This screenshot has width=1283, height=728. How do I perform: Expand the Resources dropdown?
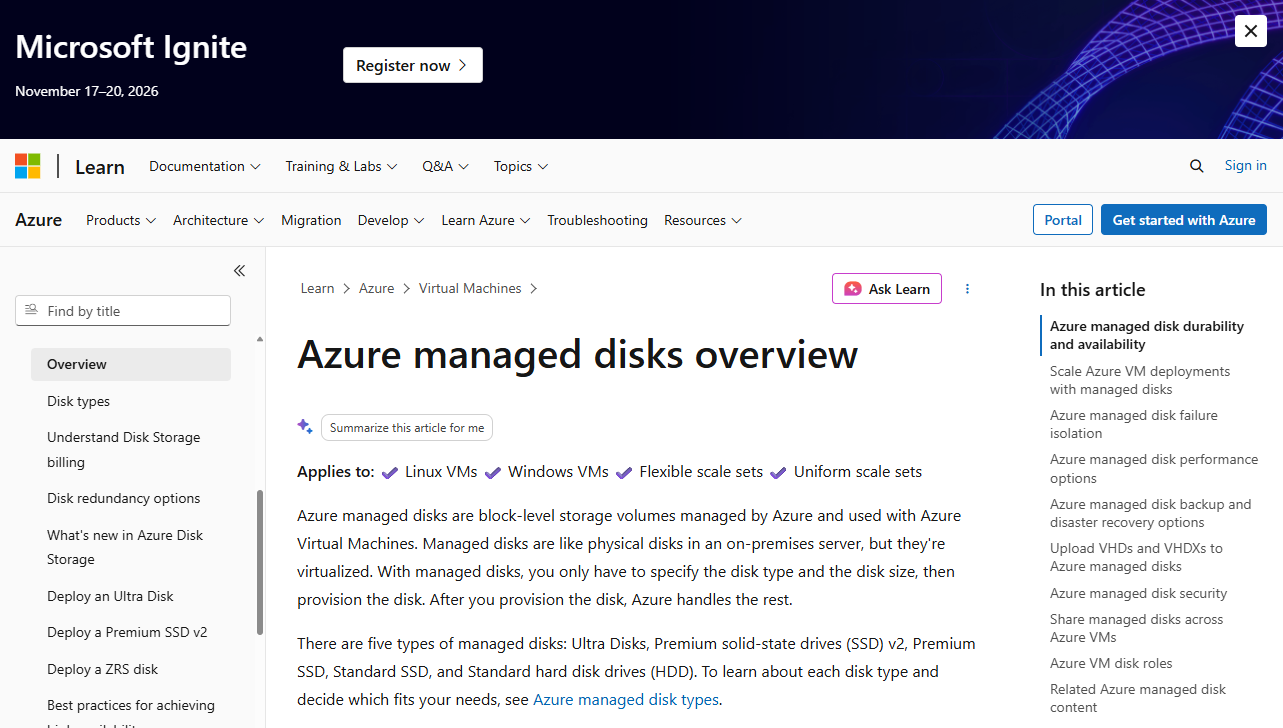703,220
